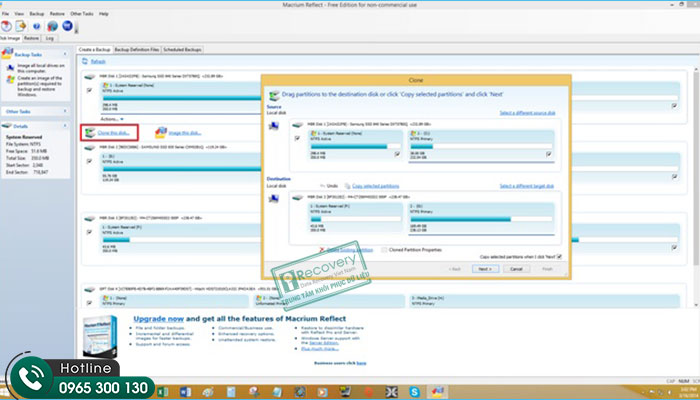This screenshot has width=700, height=400.
Task: Open the Other Tasks menu
Action: click(82, 14)
